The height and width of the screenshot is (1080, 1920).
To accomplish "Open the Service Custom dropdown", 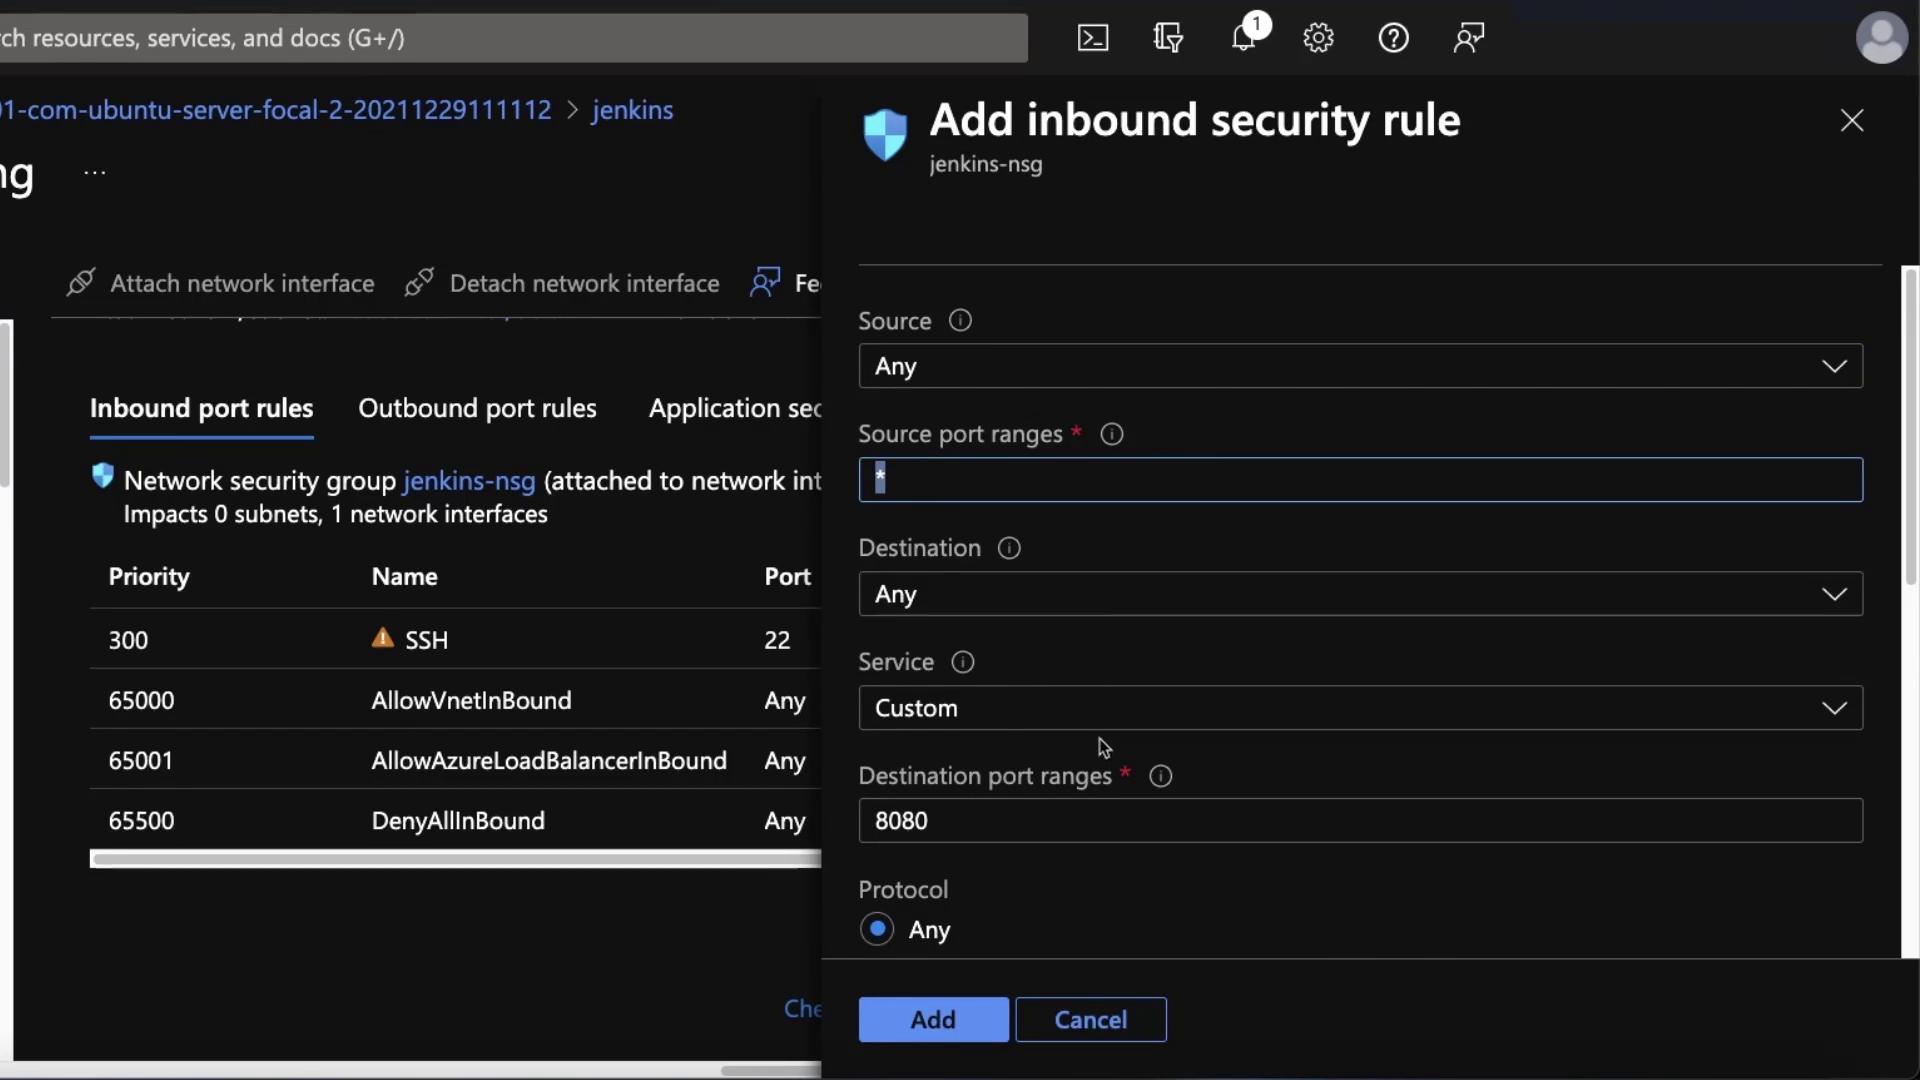I will click(x=1360, y=708).
